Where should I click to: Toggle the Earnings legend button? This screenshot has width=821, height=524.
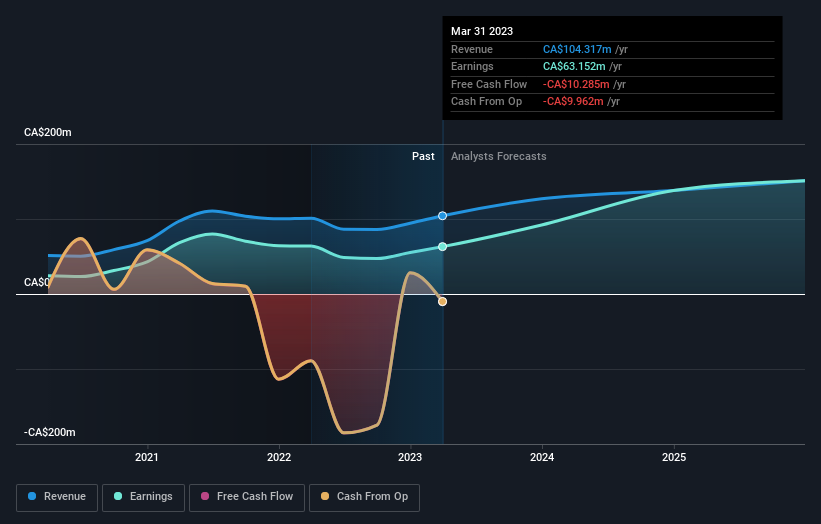coord(143,497)
